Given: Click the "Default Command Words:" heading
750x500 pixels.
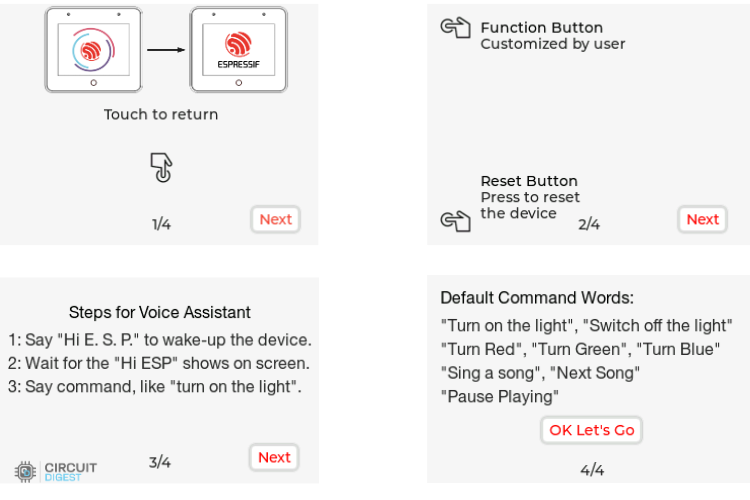Looking at the screenshot, I should (x=537, y=298).
